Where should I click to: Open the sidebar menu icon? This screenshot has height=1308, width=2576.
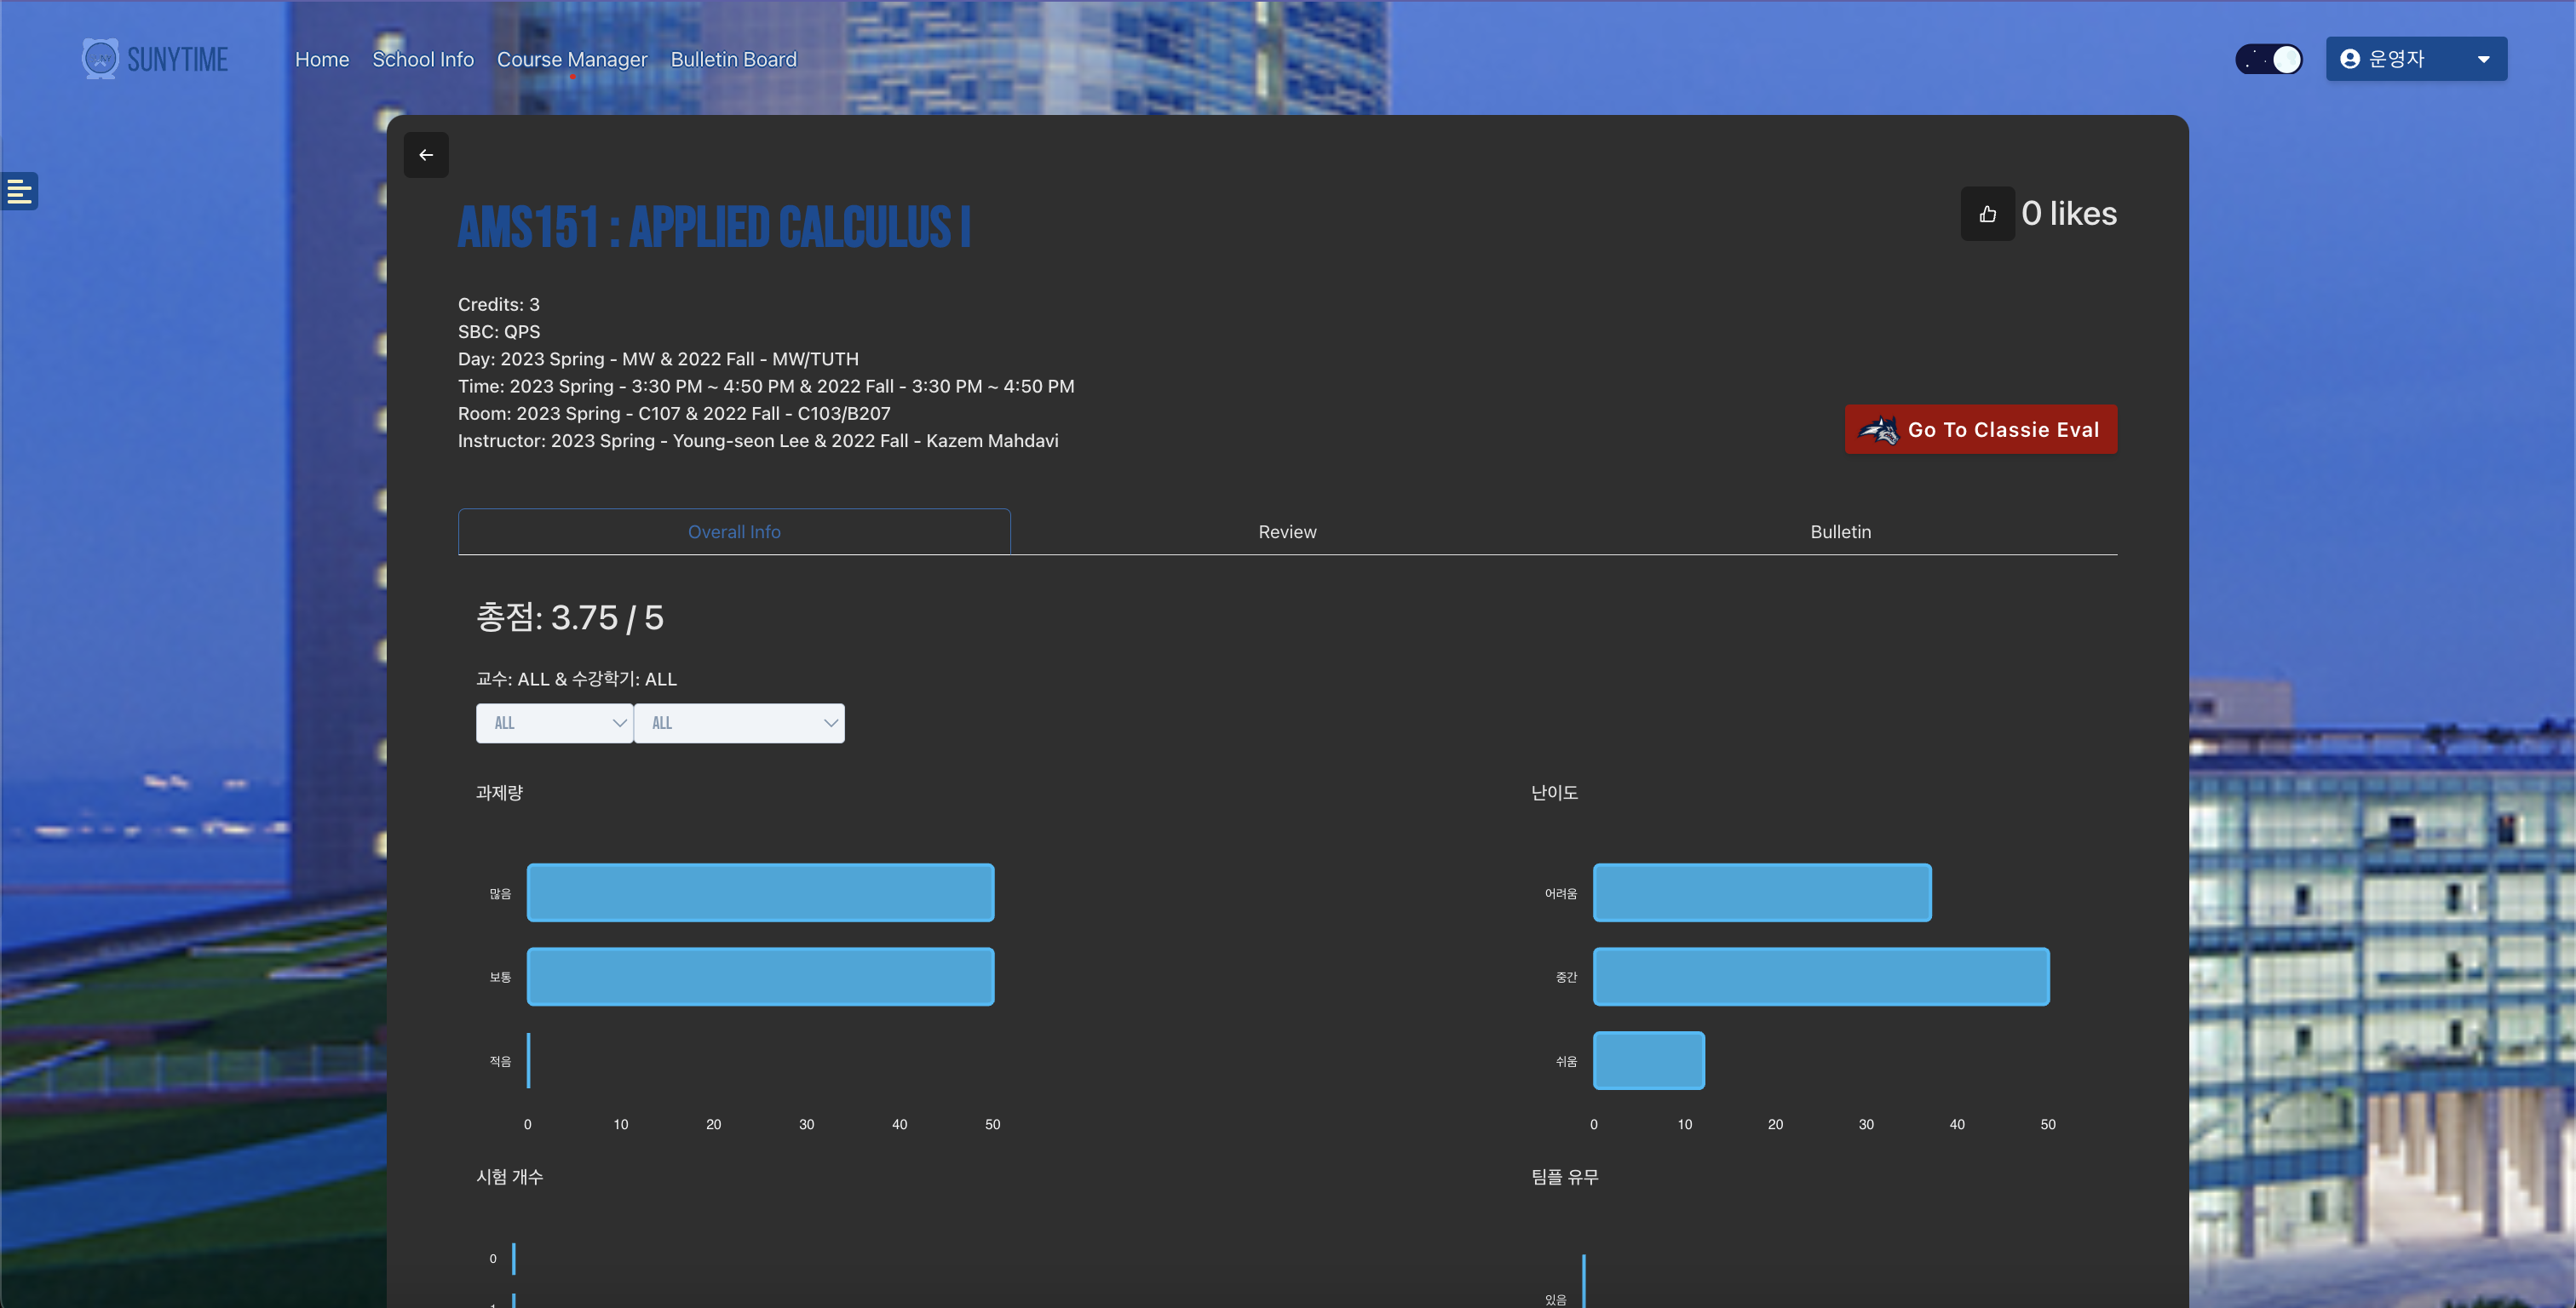19,191
